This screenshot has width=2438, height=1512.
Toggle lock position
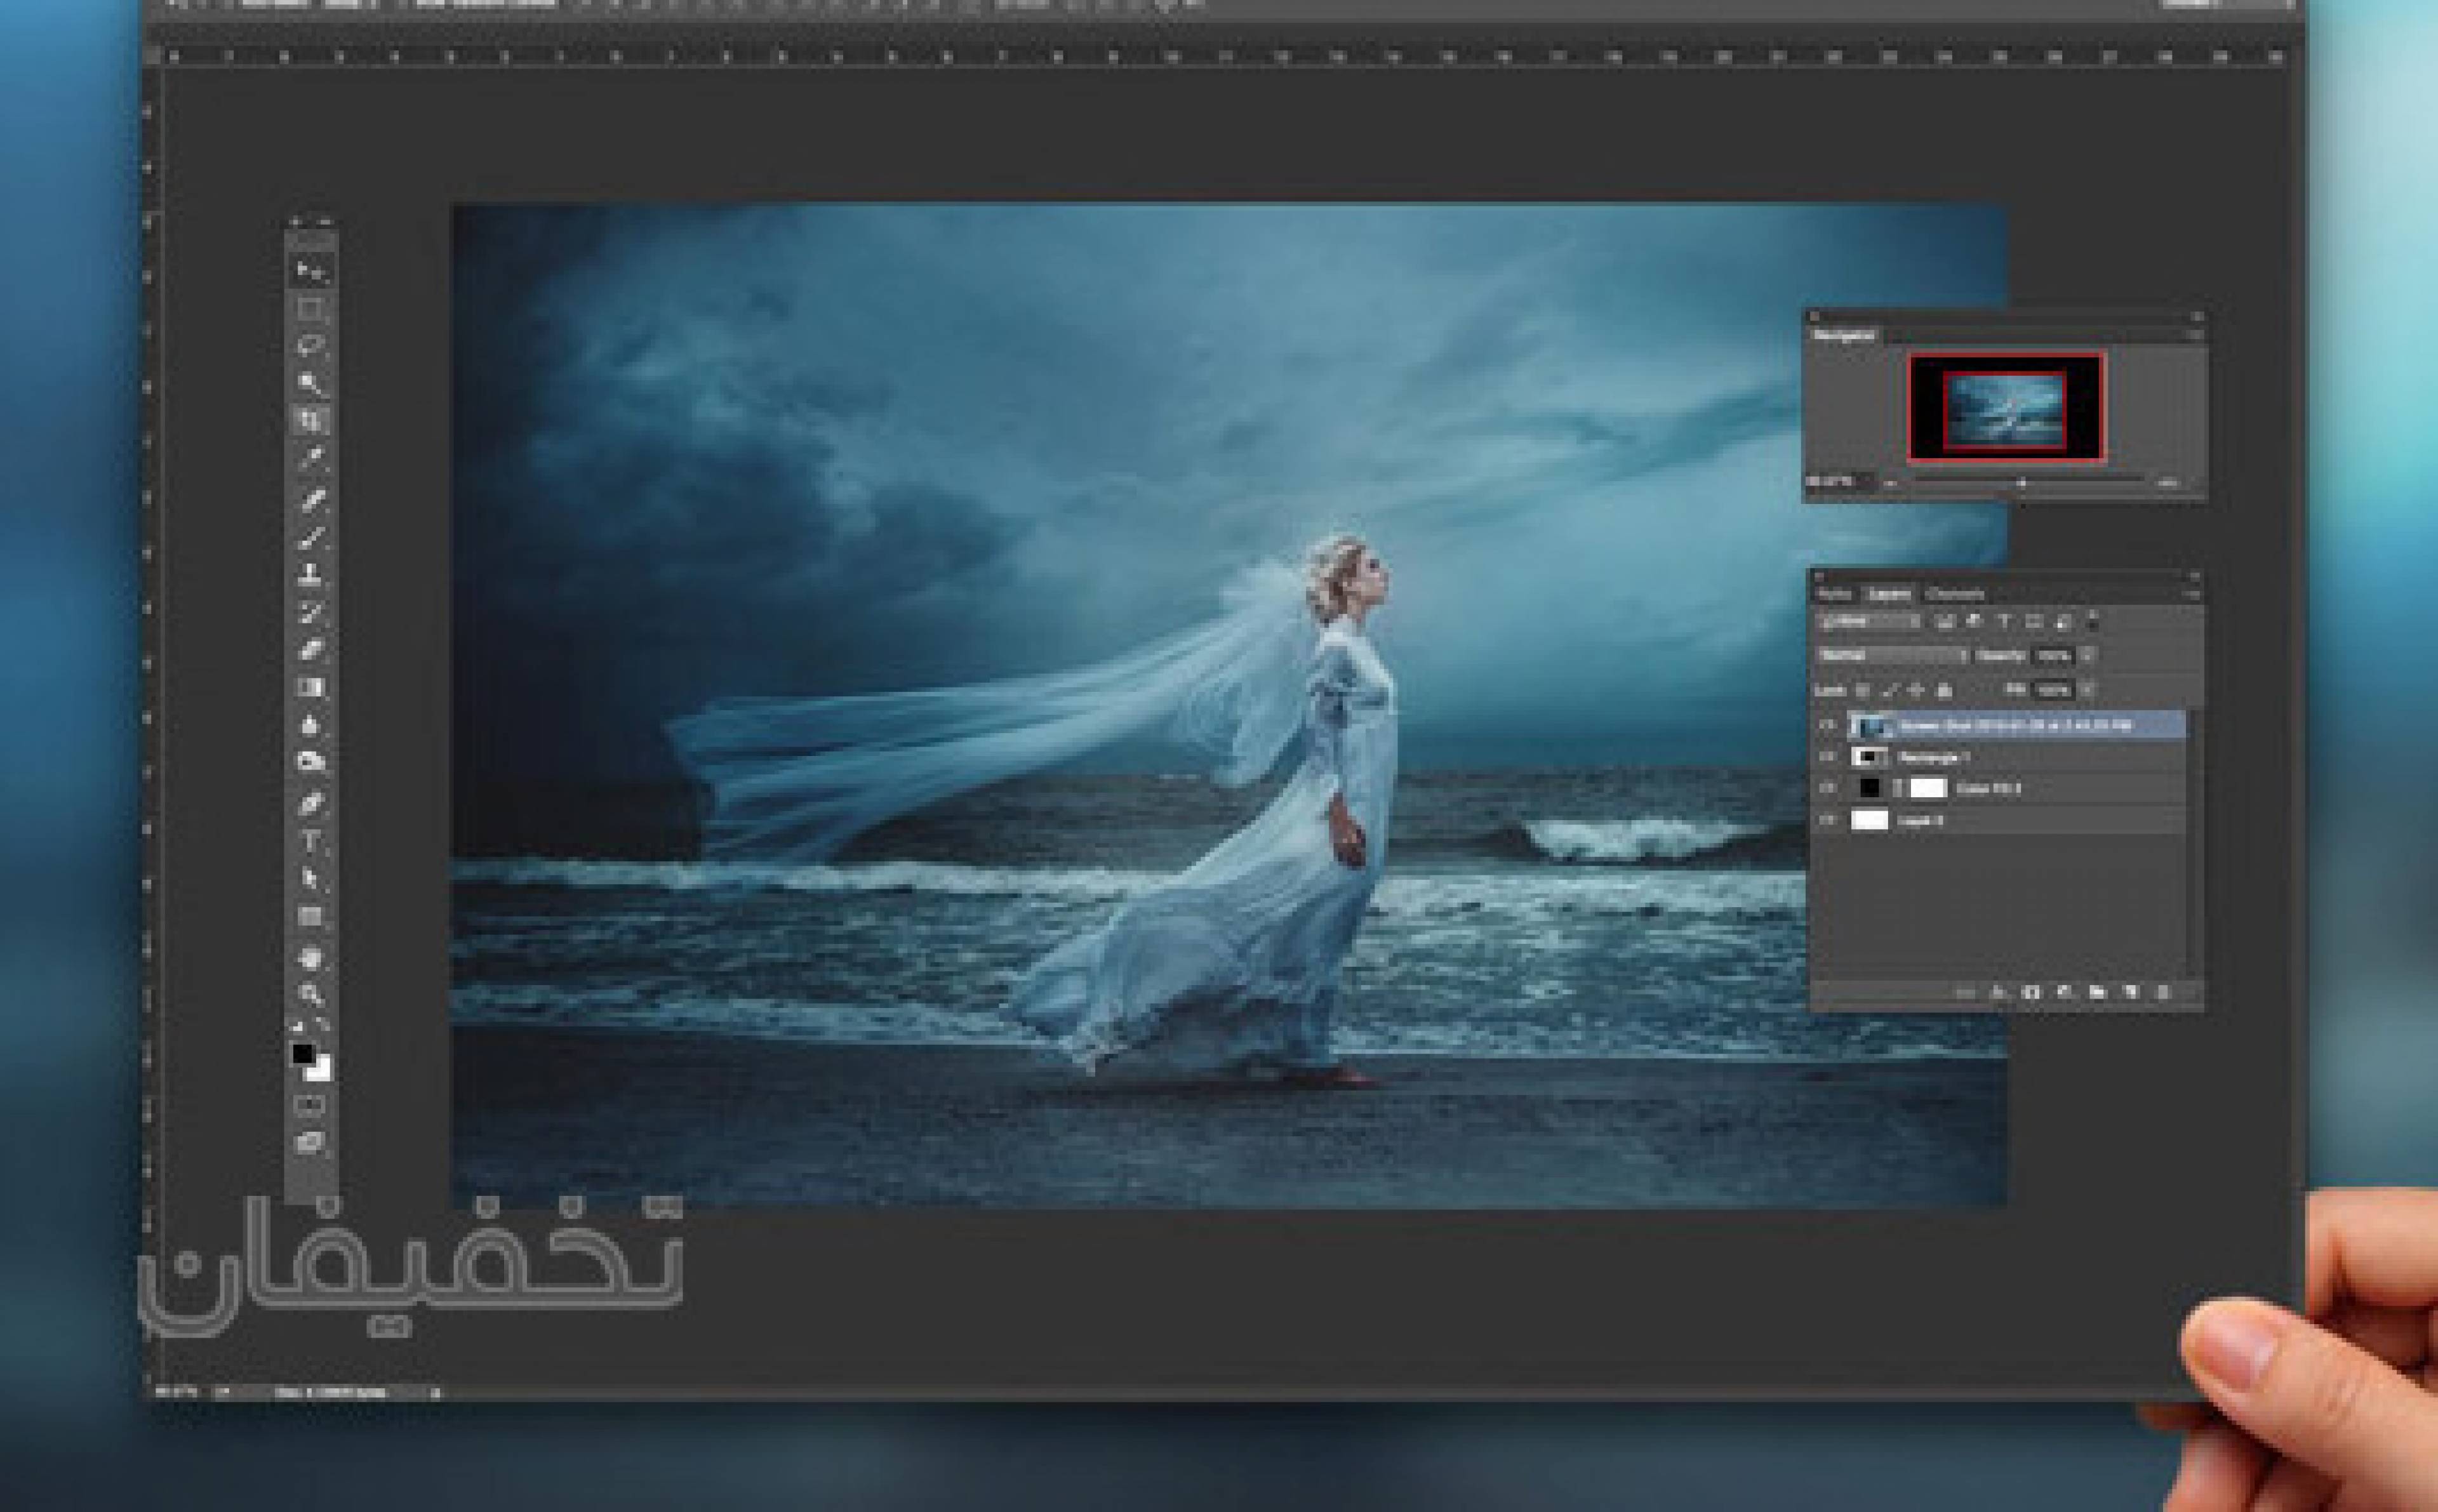point(1916,690)
